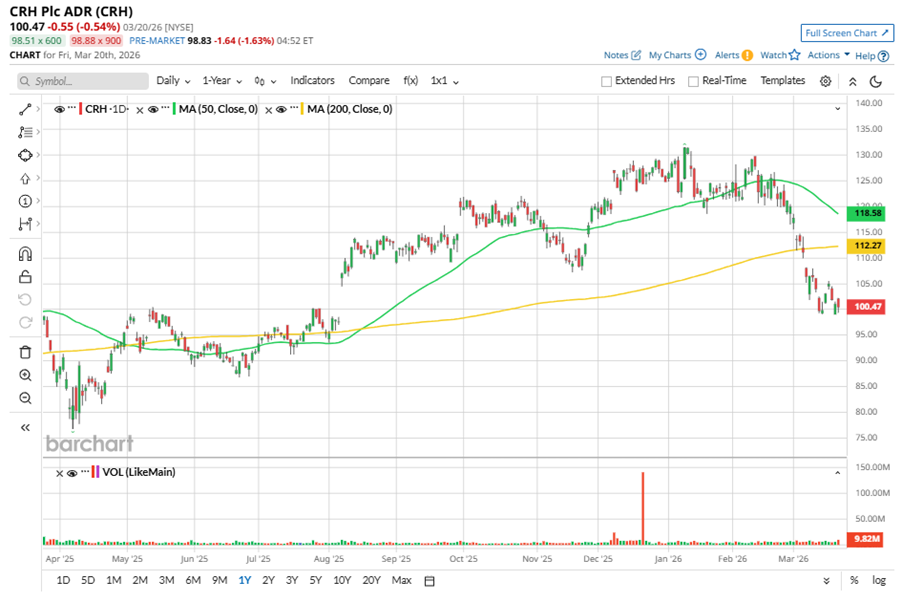902x602 pixels.
Task: Click the trash delete drawings icon
Action: point(25,352)
